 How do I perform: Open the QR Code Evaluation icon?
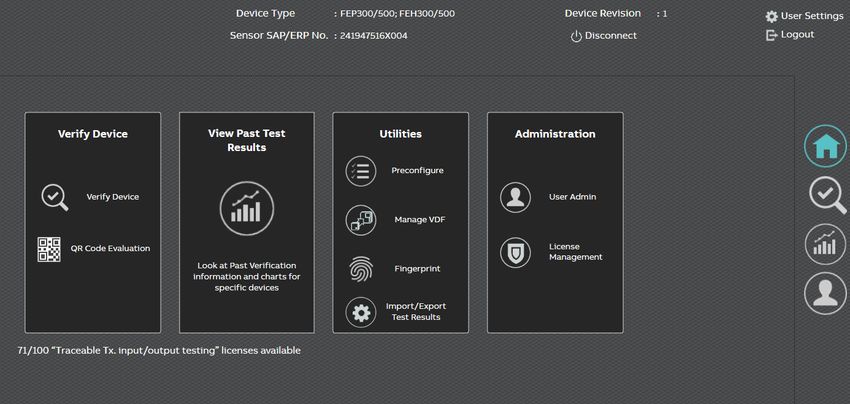coord(49,249)
